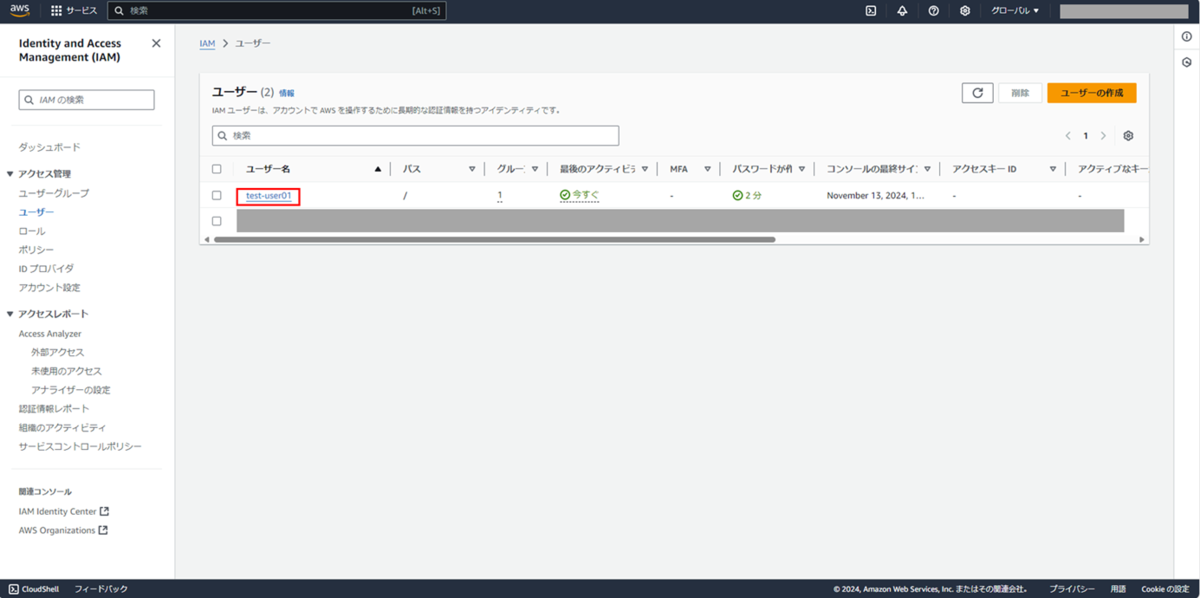Click プライバシー in the footer

coord(1072,589)
